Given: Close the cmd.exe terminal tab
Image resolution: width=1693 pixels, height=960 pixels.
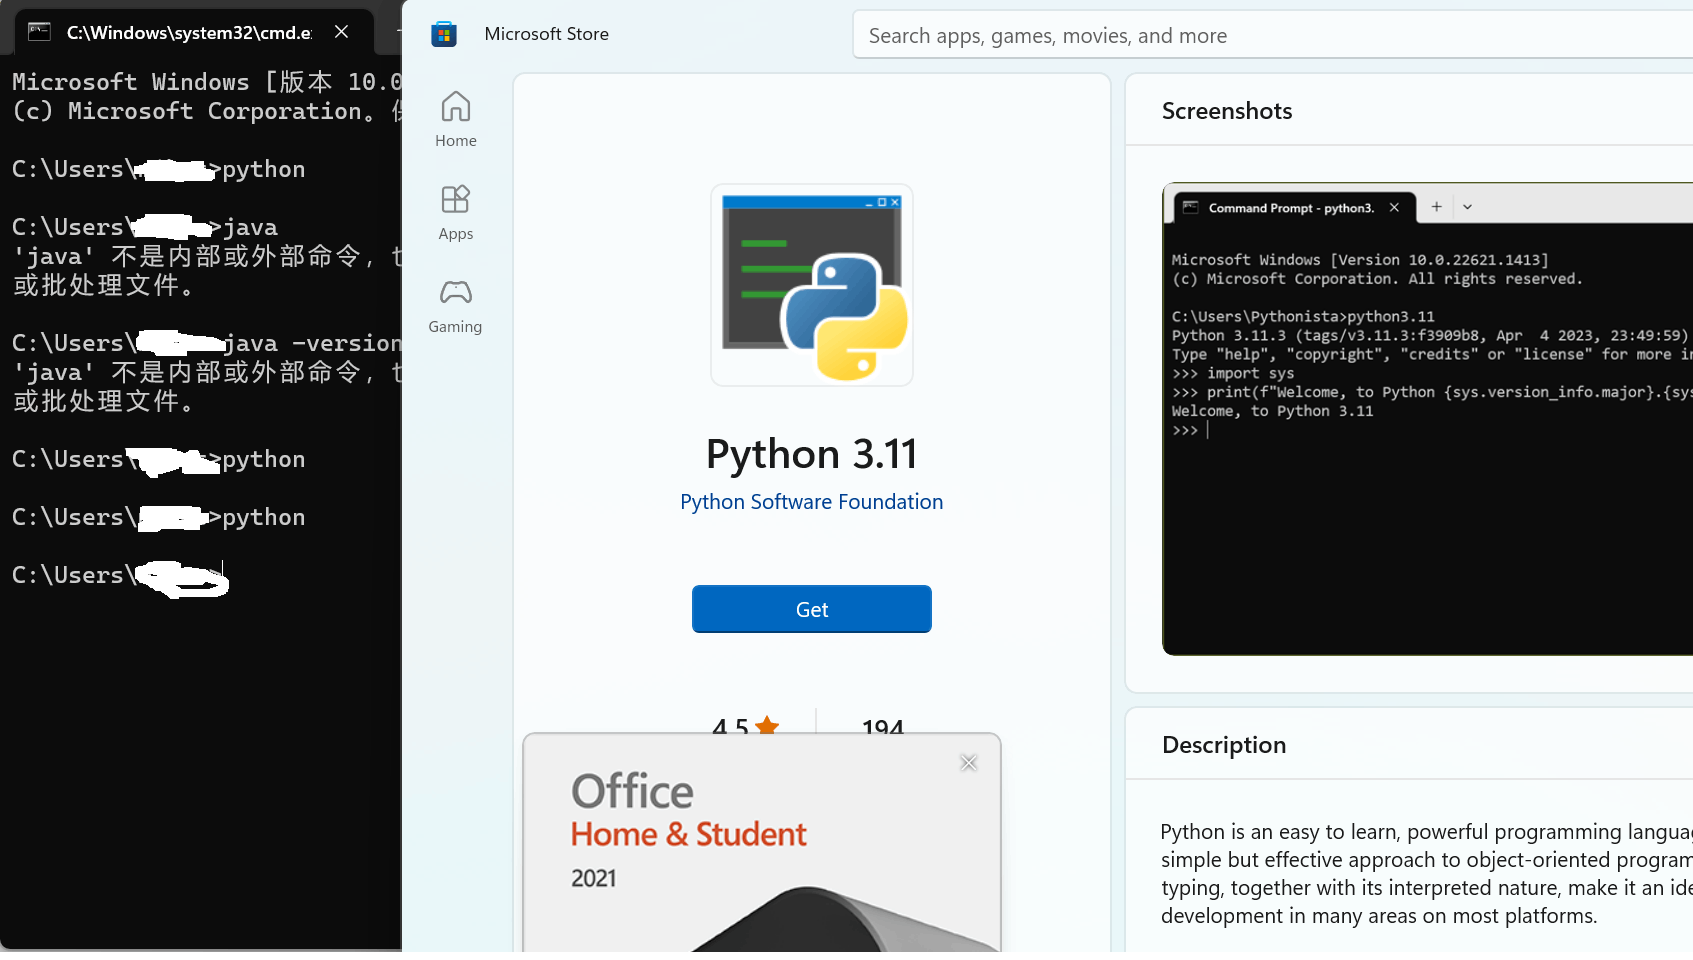Looking at the screenshot, I should coord(342,32).
